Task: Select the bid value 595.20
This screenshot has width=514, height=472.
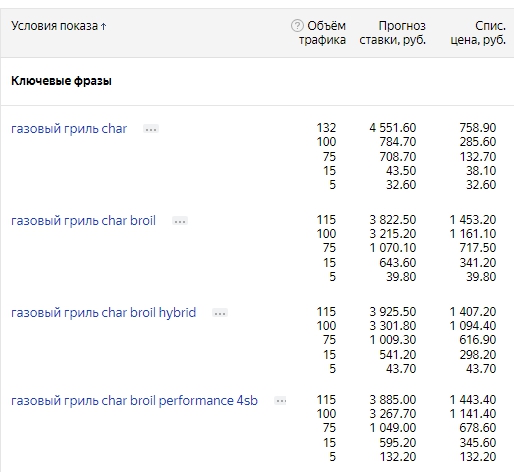Action: coord(398,443)
